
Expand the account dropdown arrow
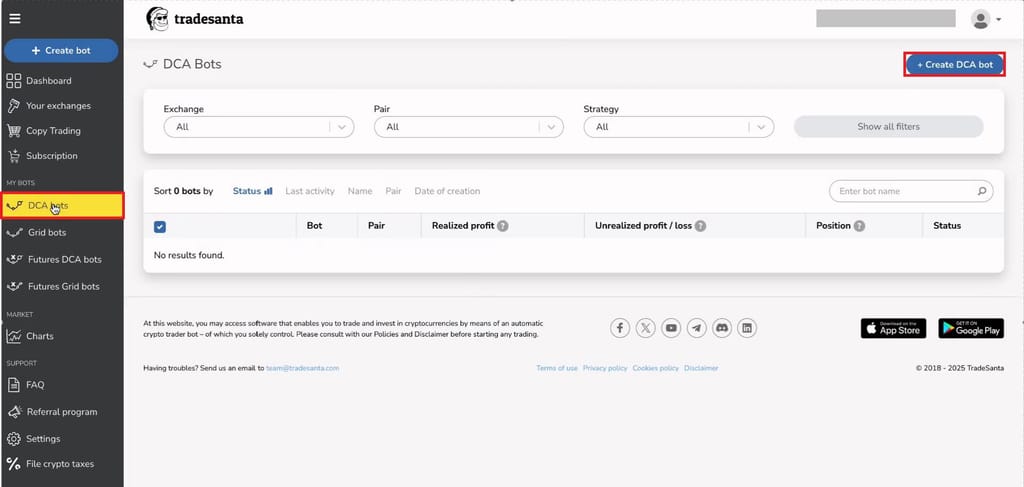click(x=999, y=20)
